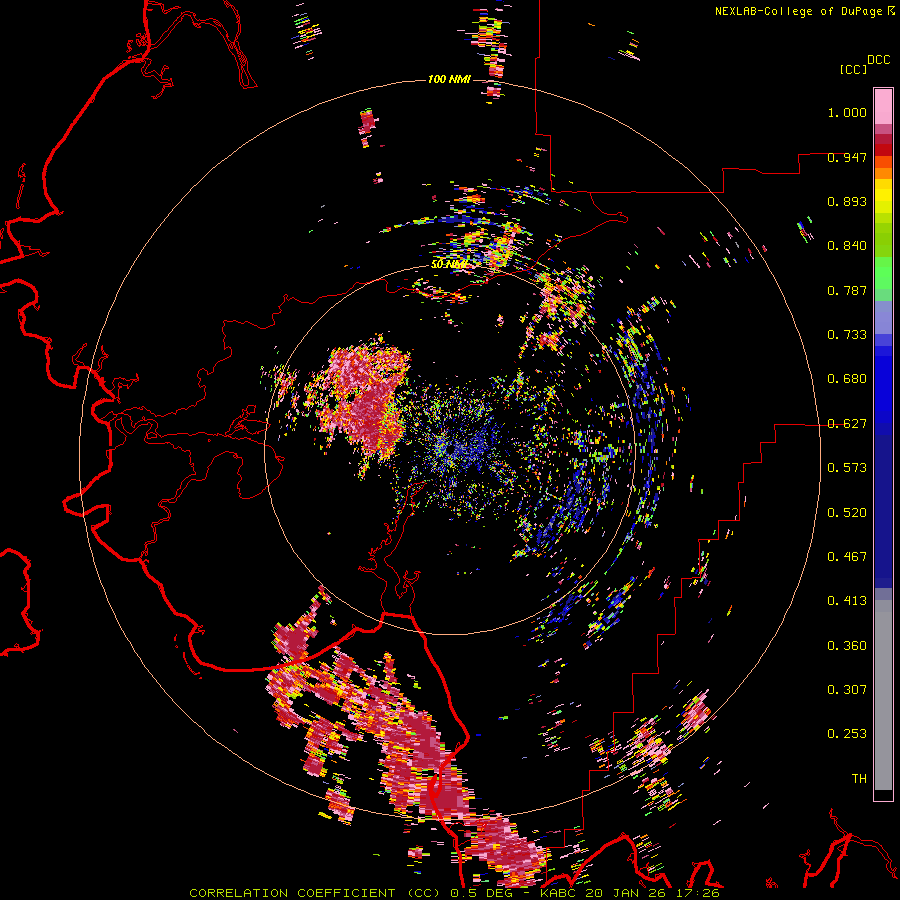Screen dimensions: 900x900
Task: Click the 0.467 legend value
Action: coord(847,557)
